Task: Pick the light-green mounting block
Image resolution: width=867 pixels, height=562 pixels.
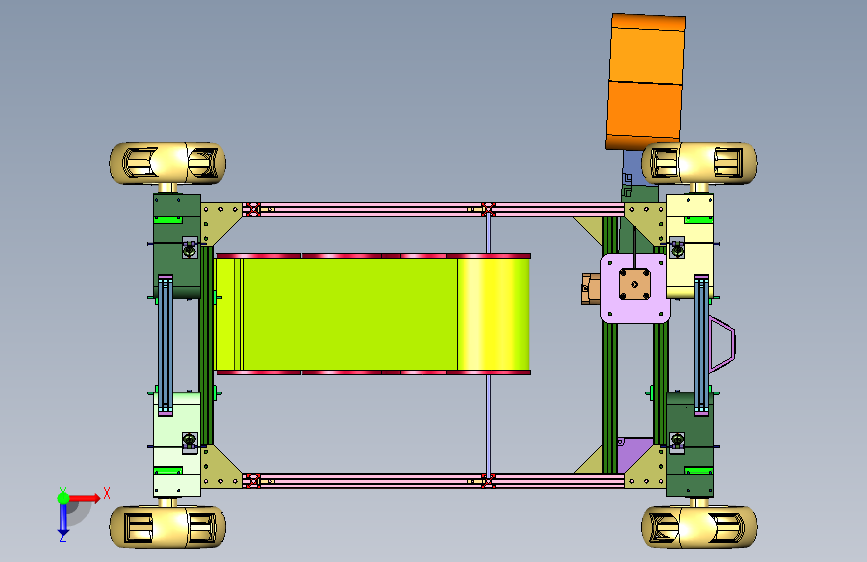Action: coord(177,444)
